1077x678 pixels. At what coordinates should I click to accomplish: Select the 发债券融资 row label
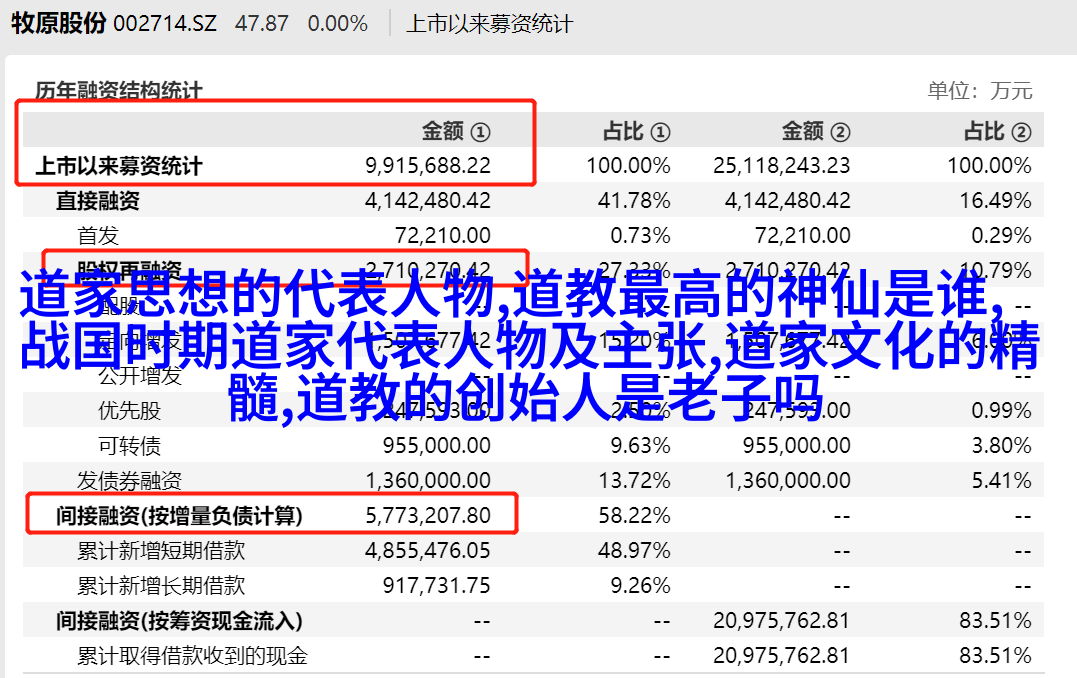click(x=129, y=481)
